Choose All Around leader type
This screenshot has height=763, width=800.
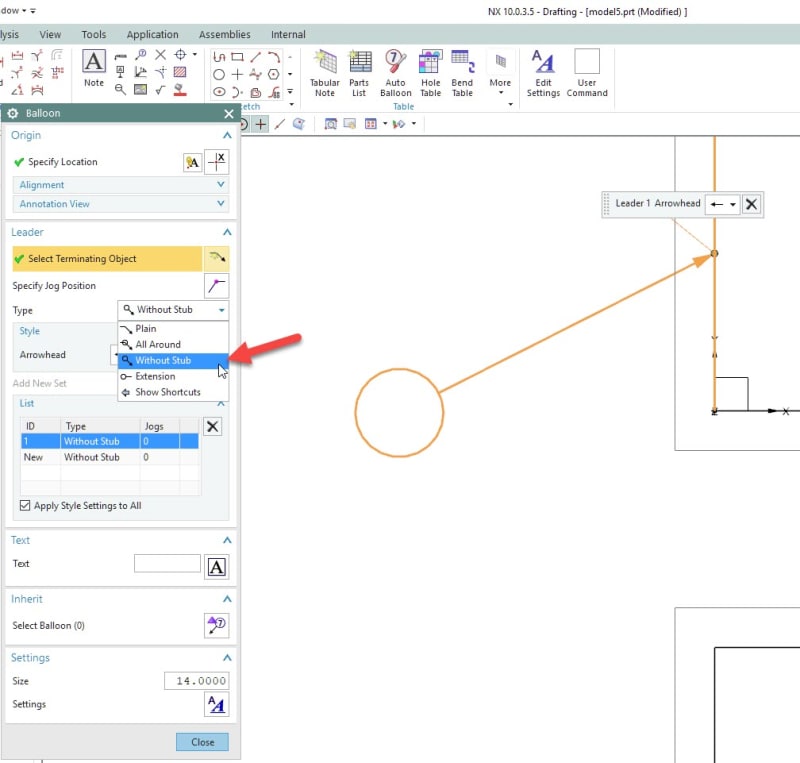pyautogui.click(x=173, y=344)
